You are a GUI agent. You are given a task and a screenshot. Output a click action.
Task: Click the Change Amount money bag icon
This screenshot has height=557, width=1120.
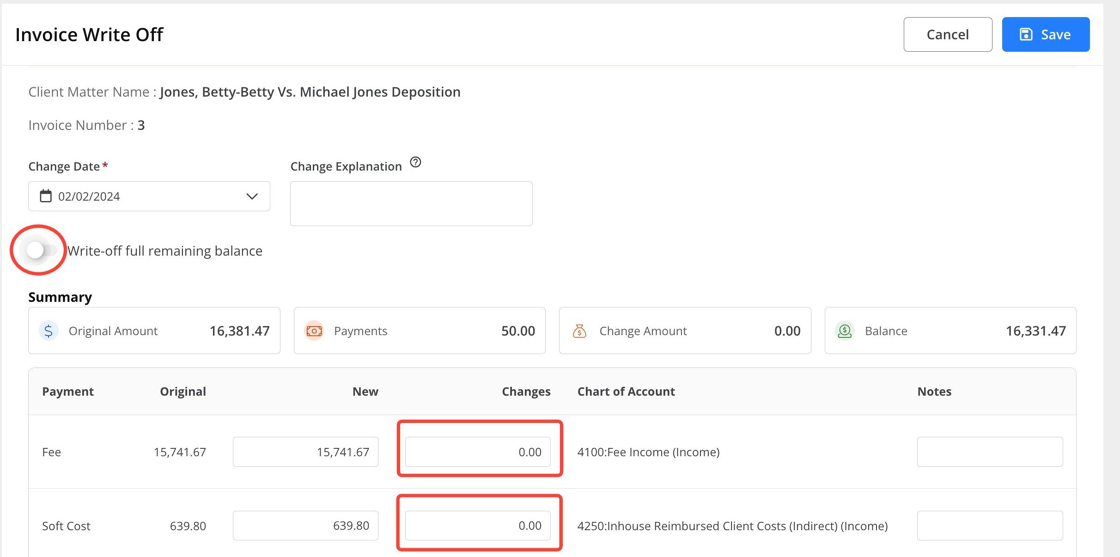click(579, 331)
